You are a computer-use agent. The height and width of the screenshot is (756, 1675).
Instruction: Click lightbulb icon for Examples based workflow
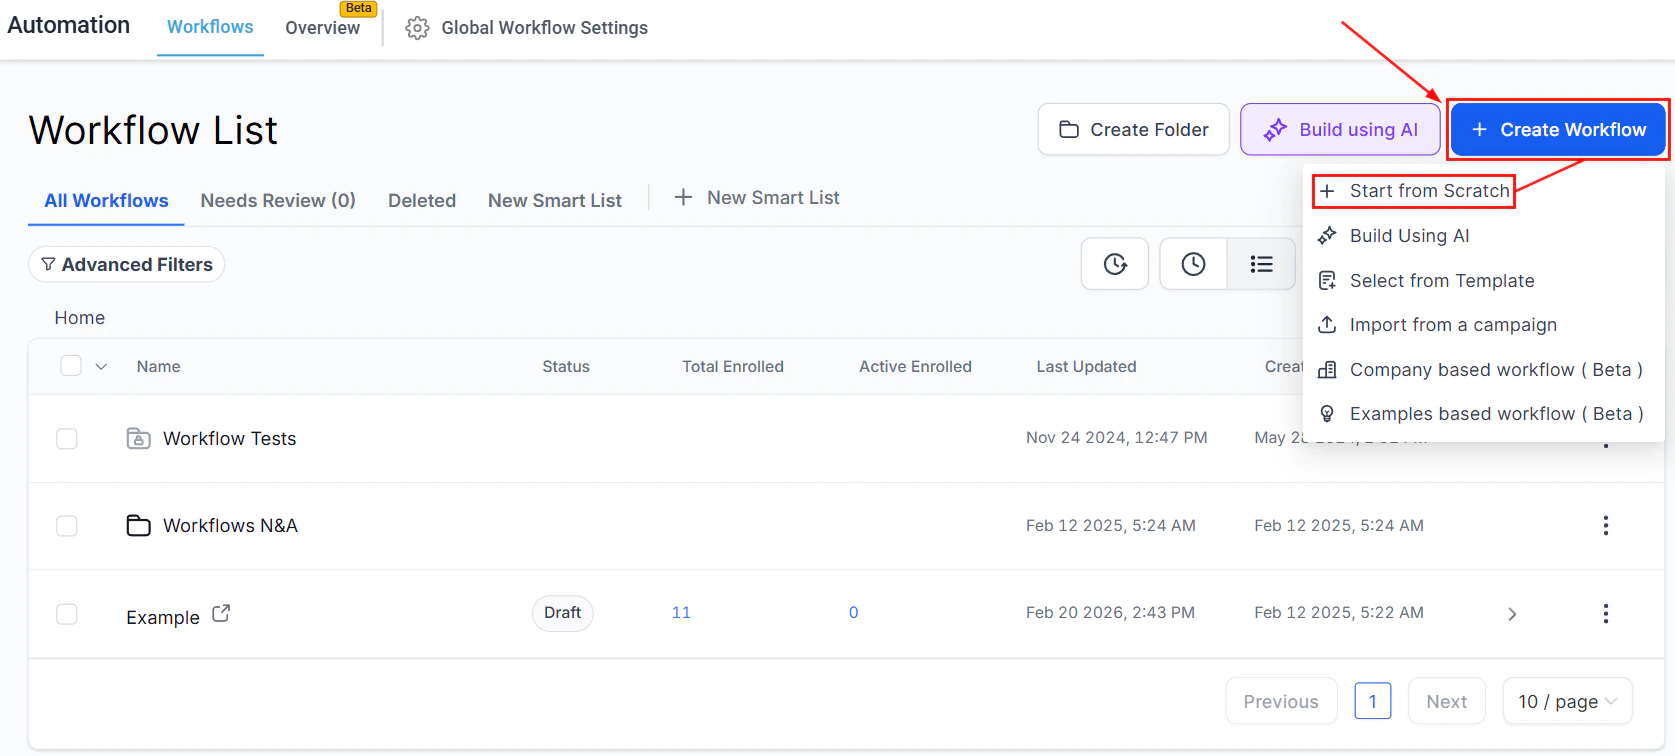pos(1327,414)
